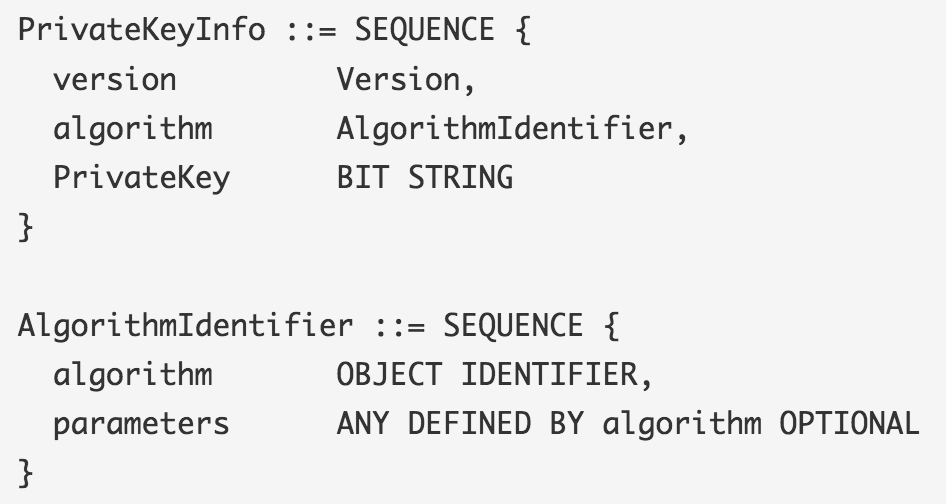
Task: Click the OPTIONAL keyword
Action: pos(849,424)
